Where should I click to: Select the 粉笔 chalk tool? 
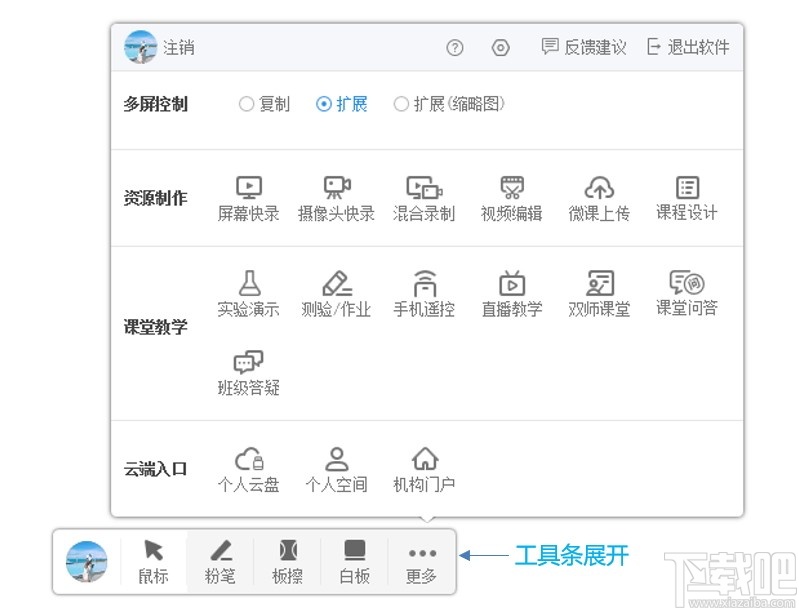[x=220, y=562]
